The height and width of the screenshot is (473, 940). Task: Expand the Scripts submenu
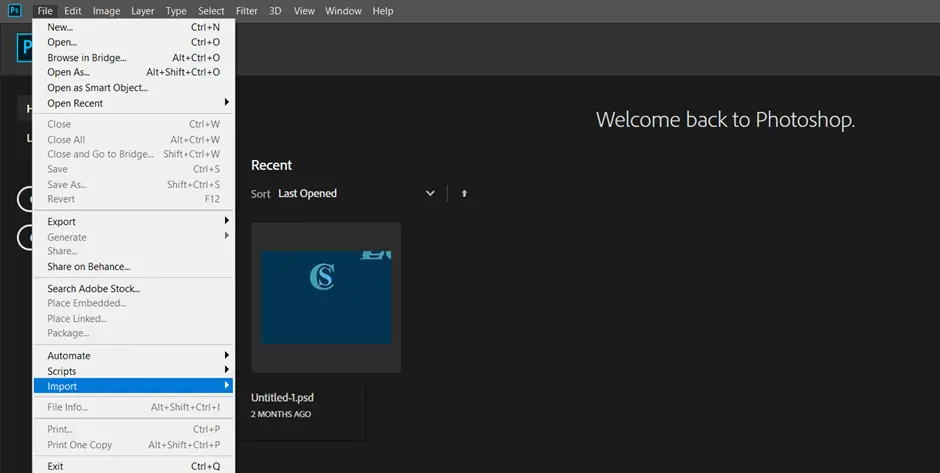click(134, 371)
